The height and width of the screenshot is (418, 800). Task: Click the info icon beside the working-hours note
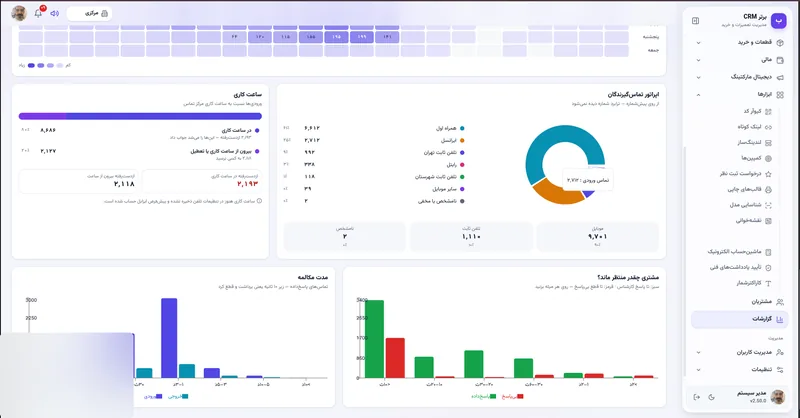(x=259, y=201)
